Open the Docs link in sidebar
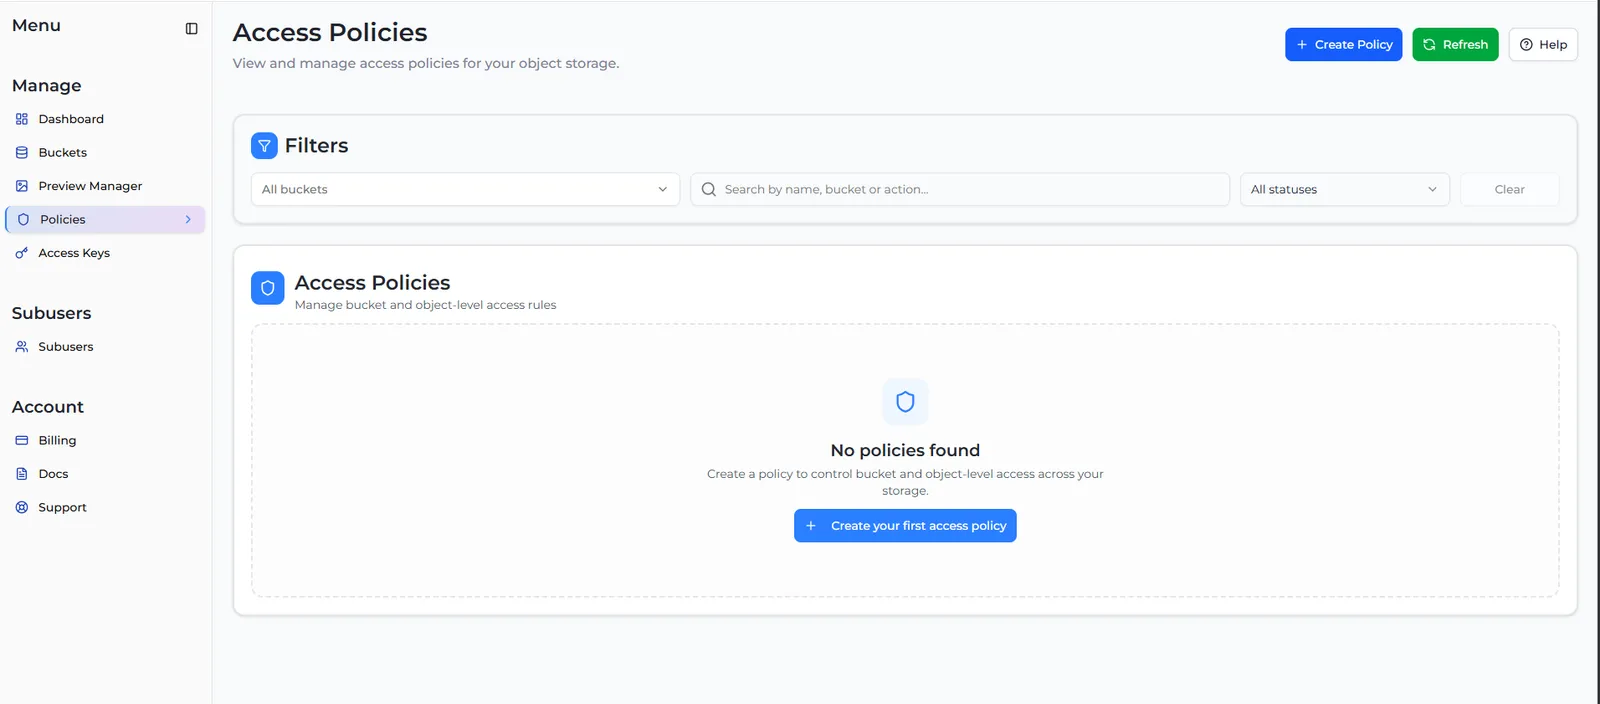Image resolution: width=1600 pixels, height=704 pixels. point(105,474)
